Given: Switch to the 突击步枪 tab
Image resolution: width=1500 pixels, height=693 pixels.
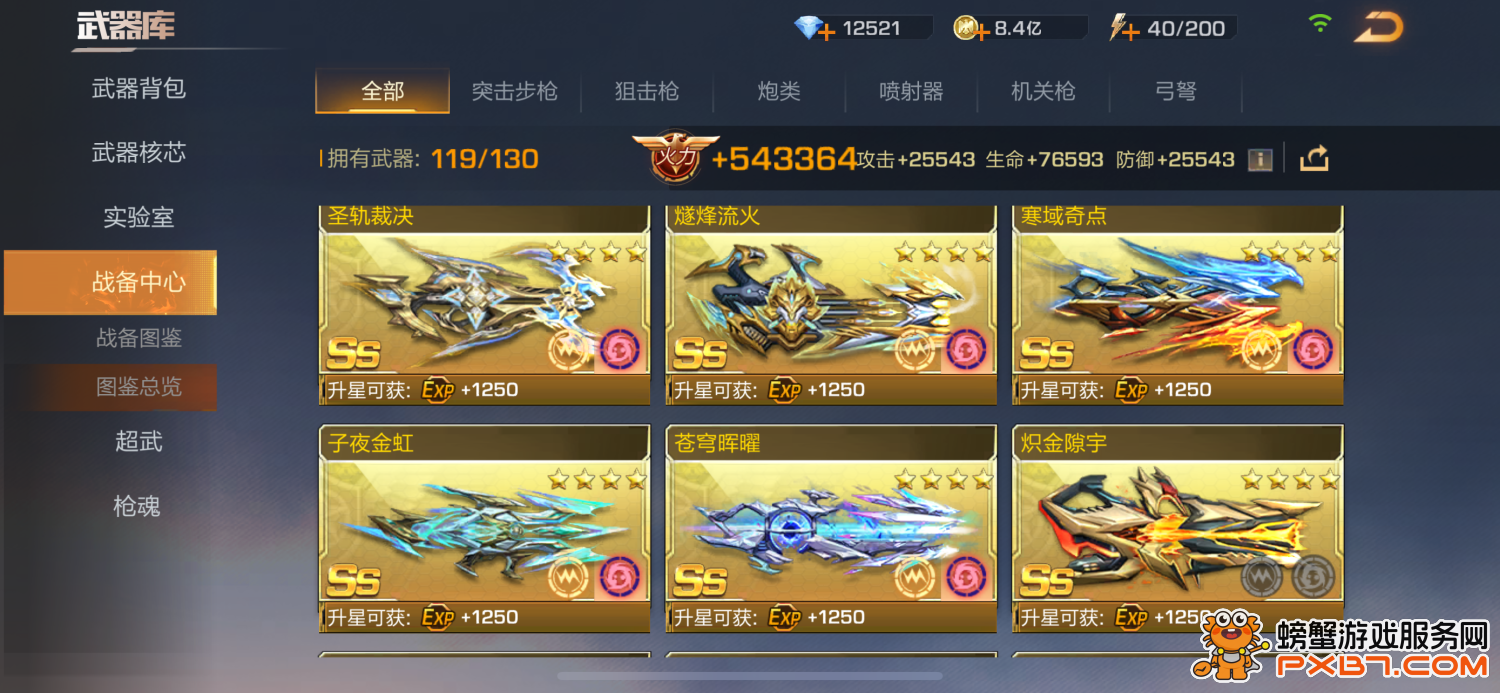Looking at the screenshot, I should point(515,92).
